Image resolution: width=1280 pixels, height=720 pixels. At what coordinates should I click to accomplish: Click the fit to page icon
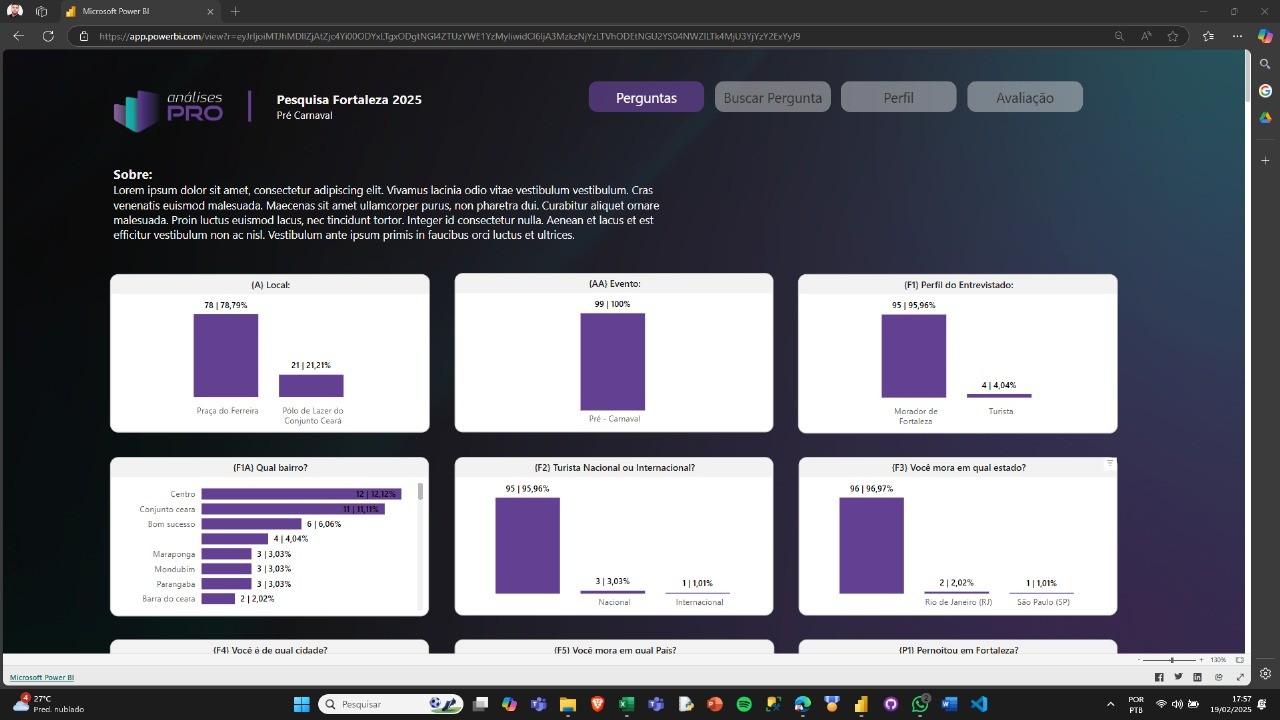click(1240, 660)
